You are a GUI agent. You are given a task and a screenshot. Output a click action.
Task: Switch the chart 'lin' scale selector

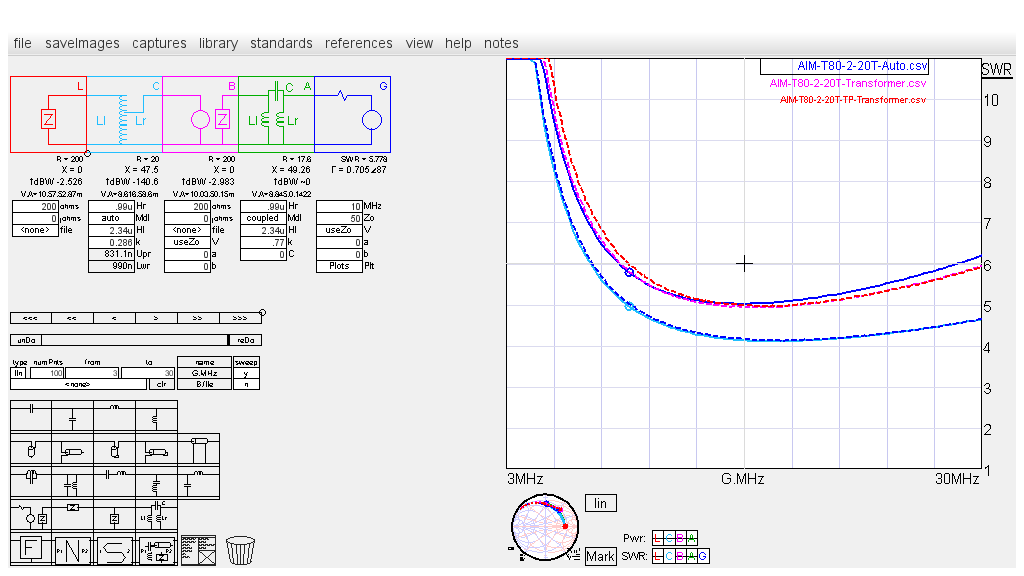(601, 504)
